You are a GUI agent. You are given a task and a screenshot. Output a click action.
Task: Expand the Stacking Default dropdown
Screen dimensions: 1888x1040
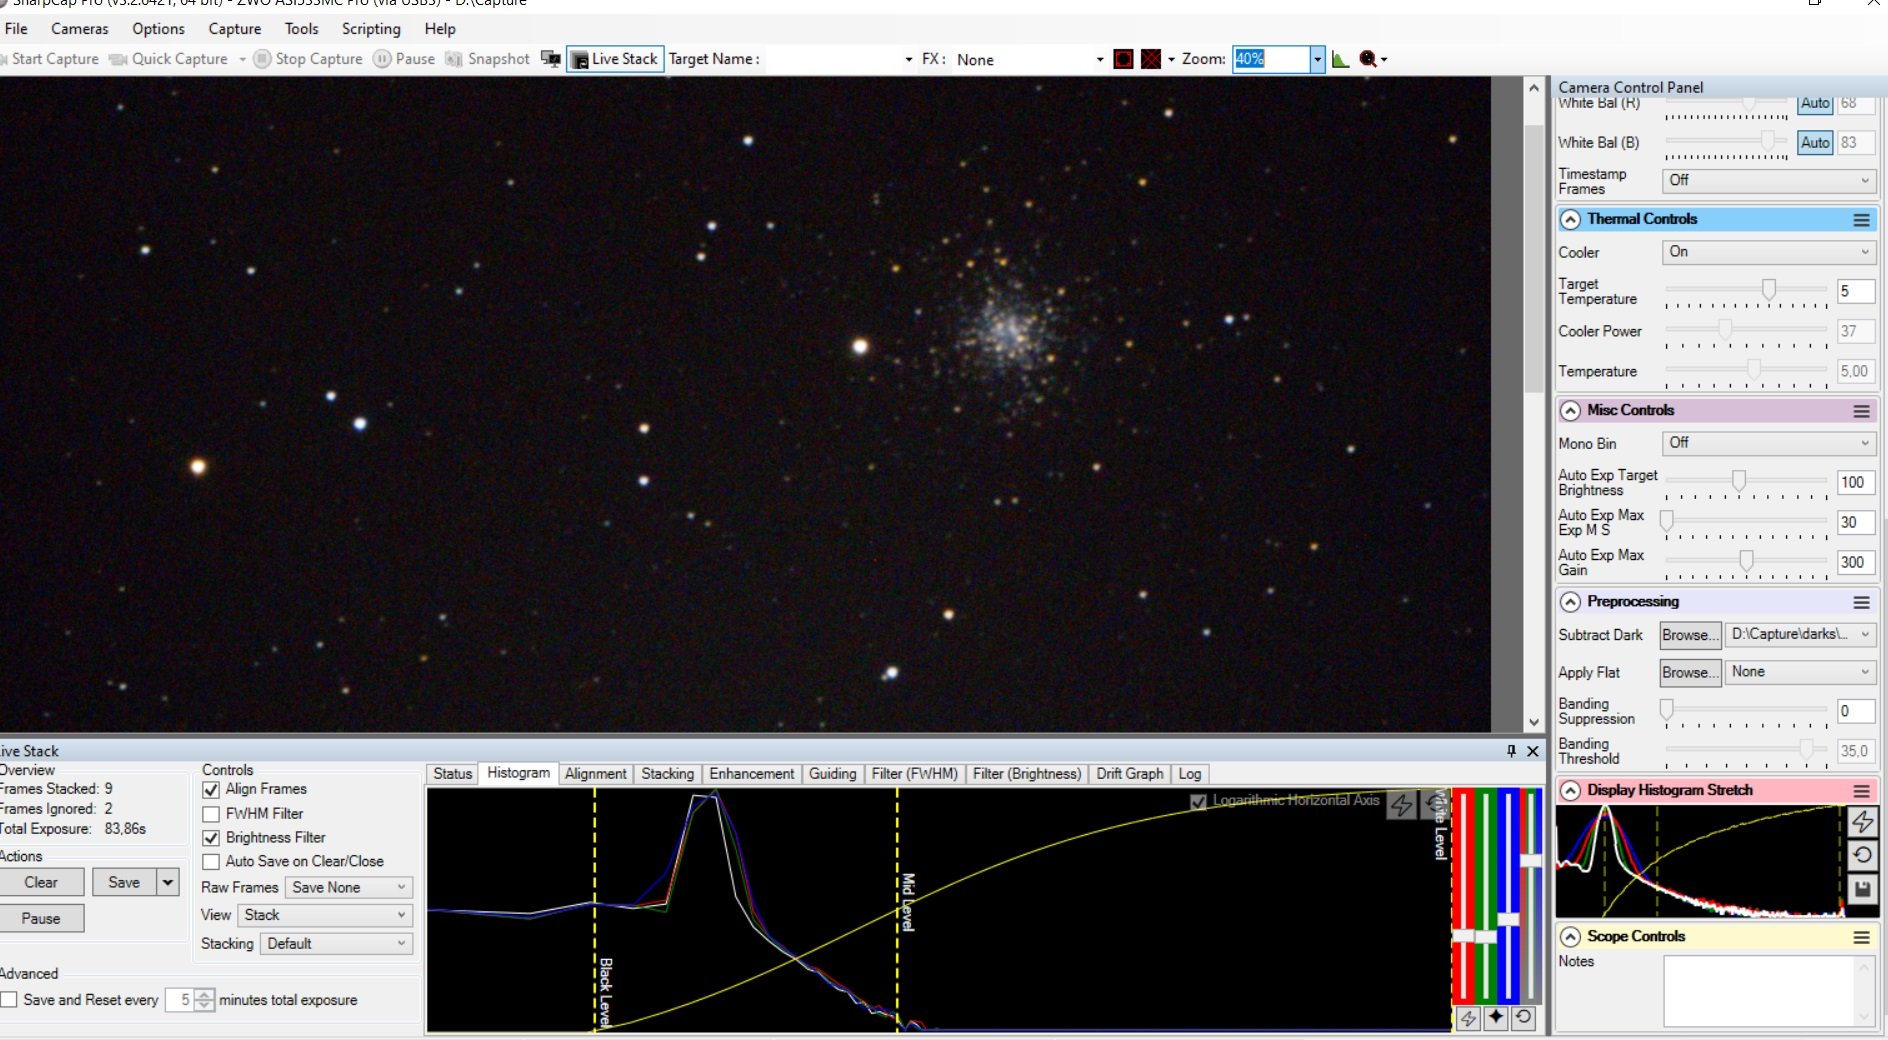pyautogui.click(x=336, y=943)
